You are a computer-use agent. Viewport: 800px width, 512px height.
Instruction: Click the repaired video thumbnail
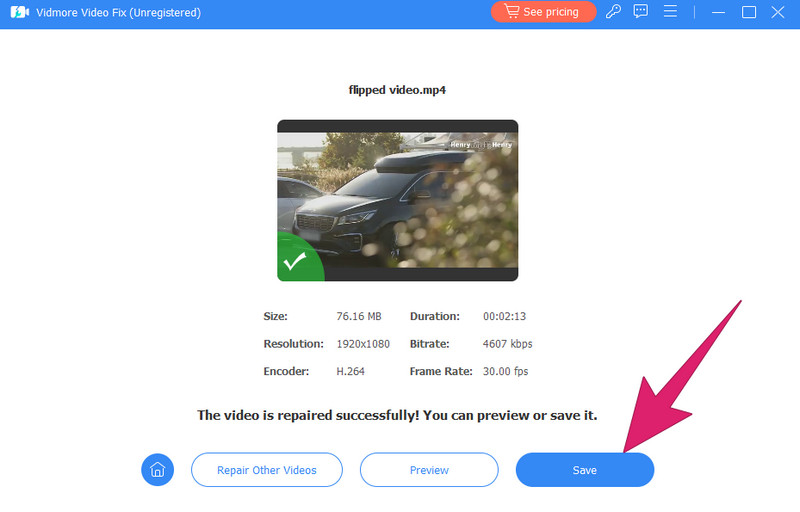(397, 200)
